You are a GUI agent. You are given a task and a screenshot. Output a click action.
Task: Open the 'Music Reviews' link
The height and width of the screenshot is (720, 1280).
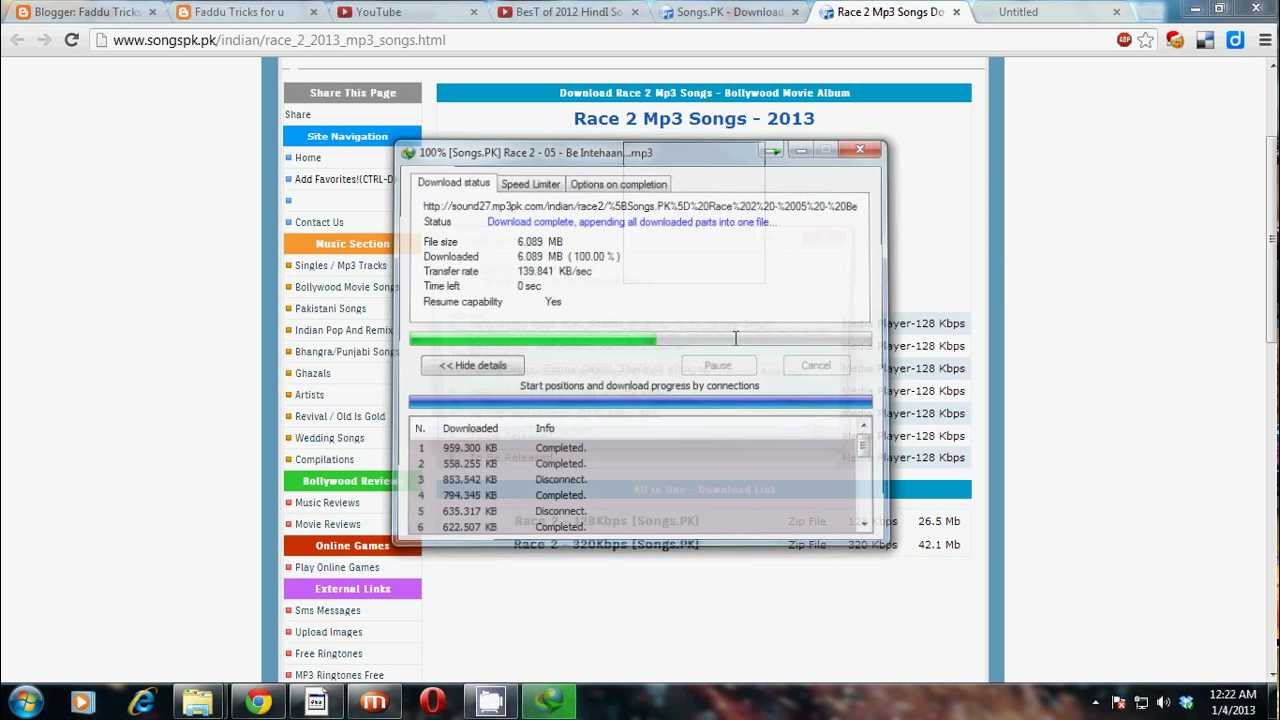tap(327, 503)
